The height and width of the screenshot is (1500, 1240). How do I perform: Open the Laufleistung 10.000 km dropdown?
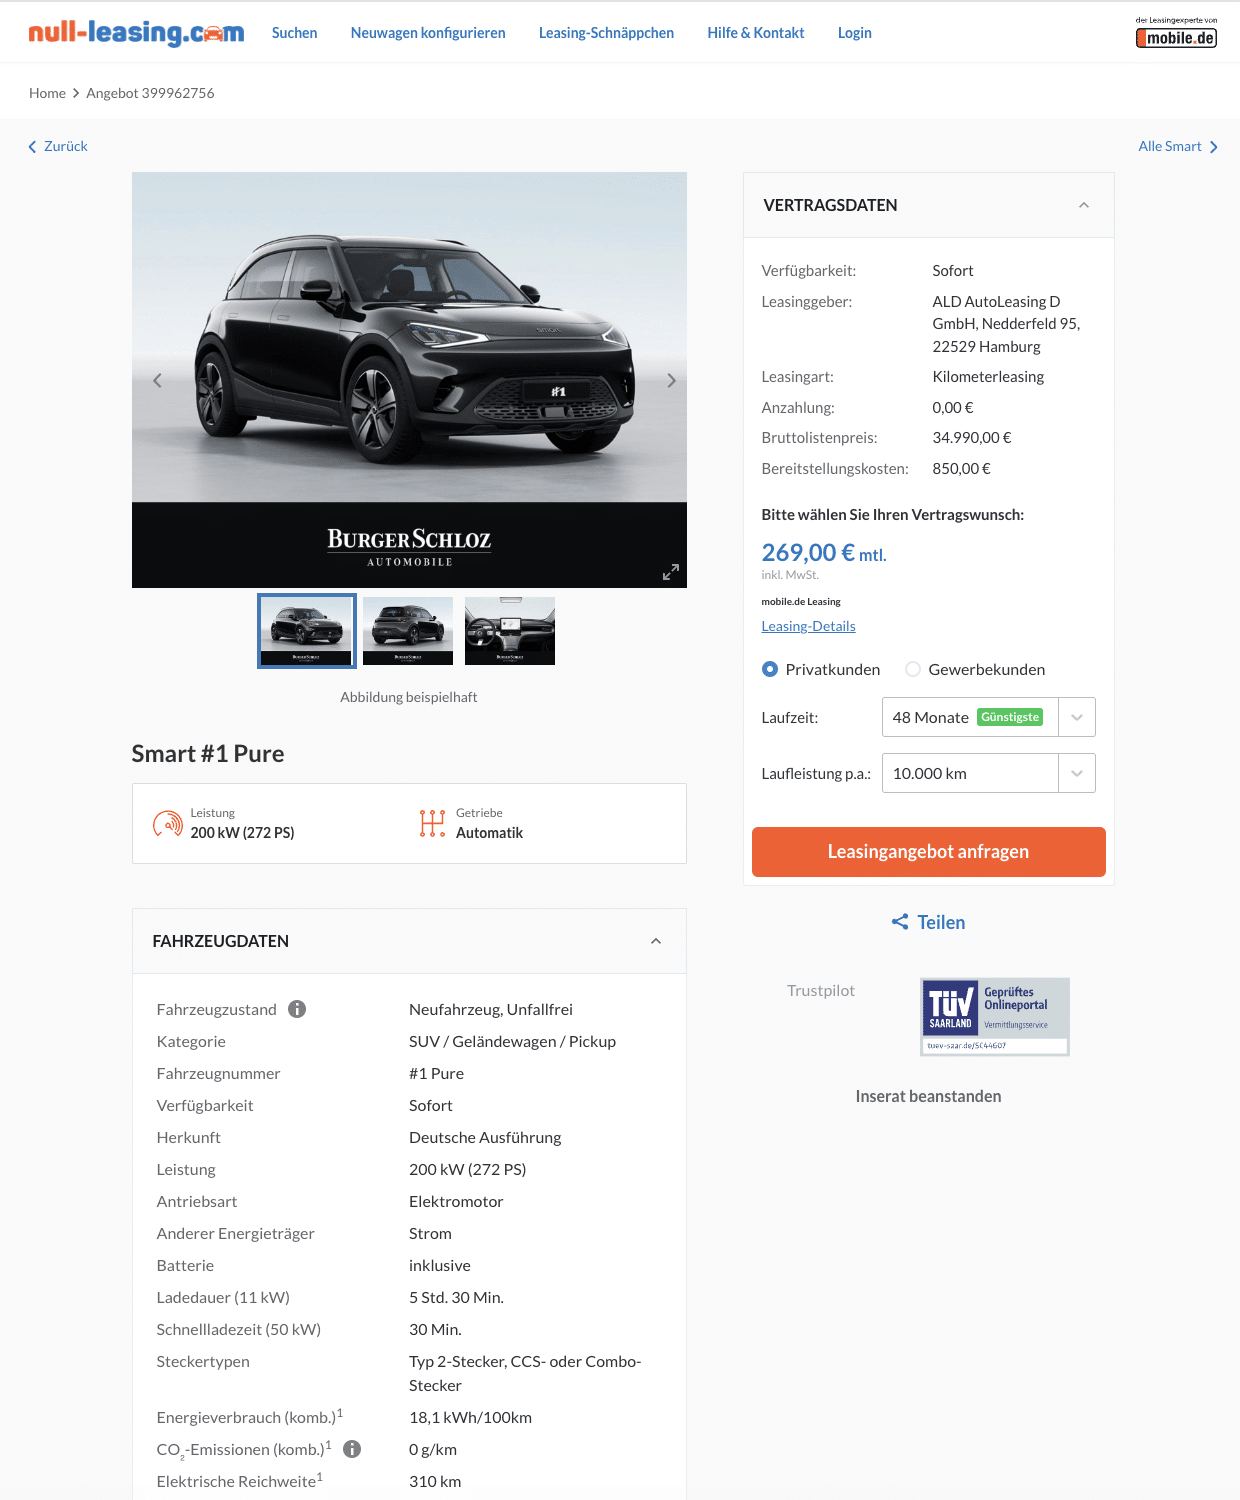coord(989,773)
